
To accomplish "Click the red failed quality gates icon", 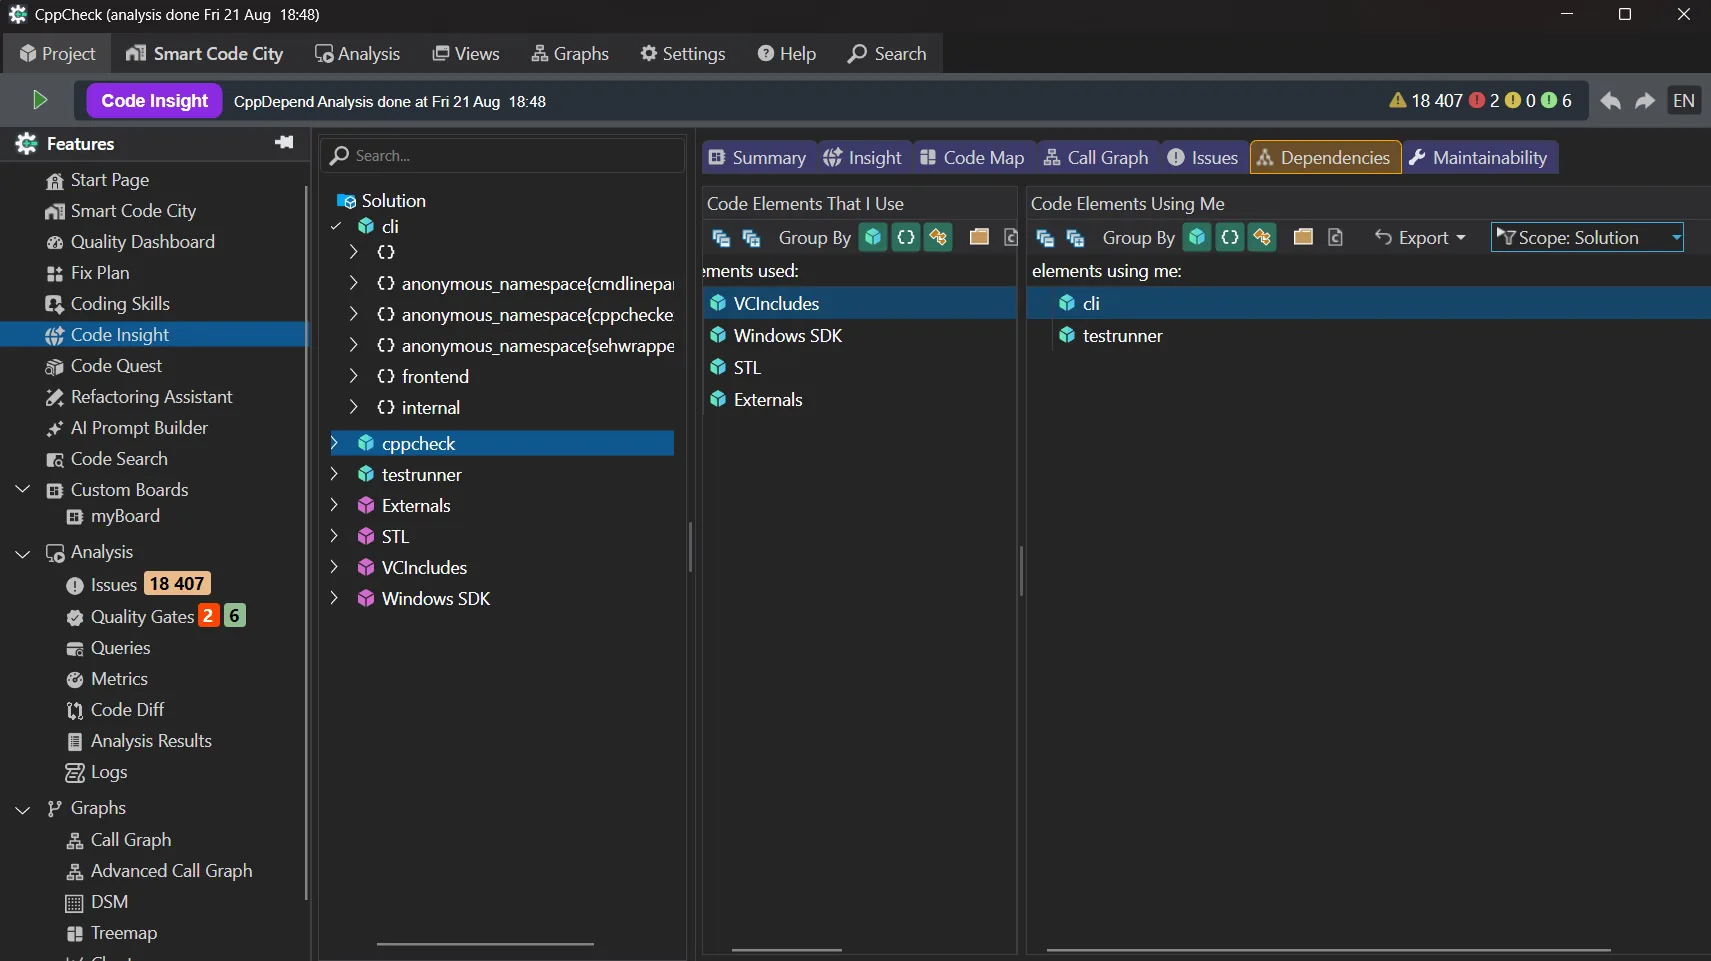I will point(1477,100).
